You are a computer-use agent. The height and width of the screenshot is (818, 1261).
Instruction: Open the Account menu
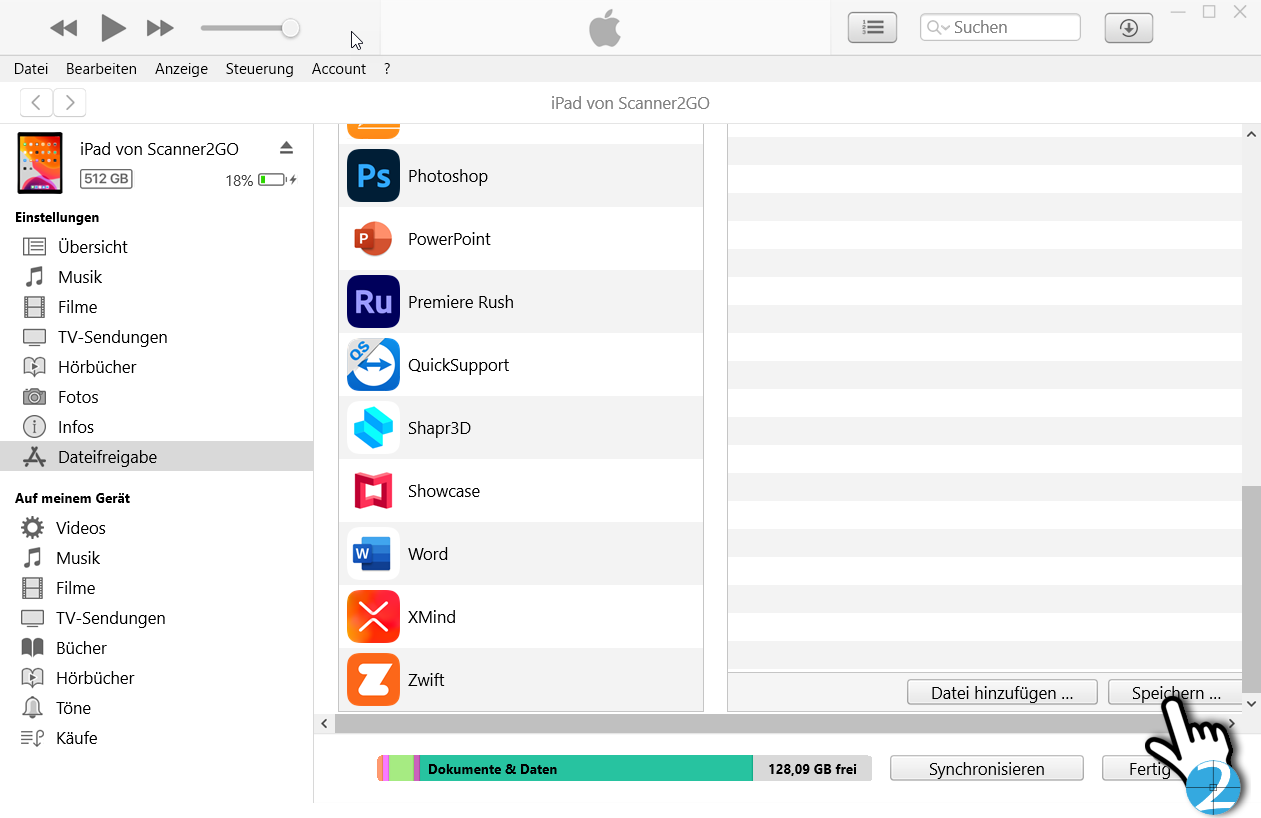coord(339,69)
